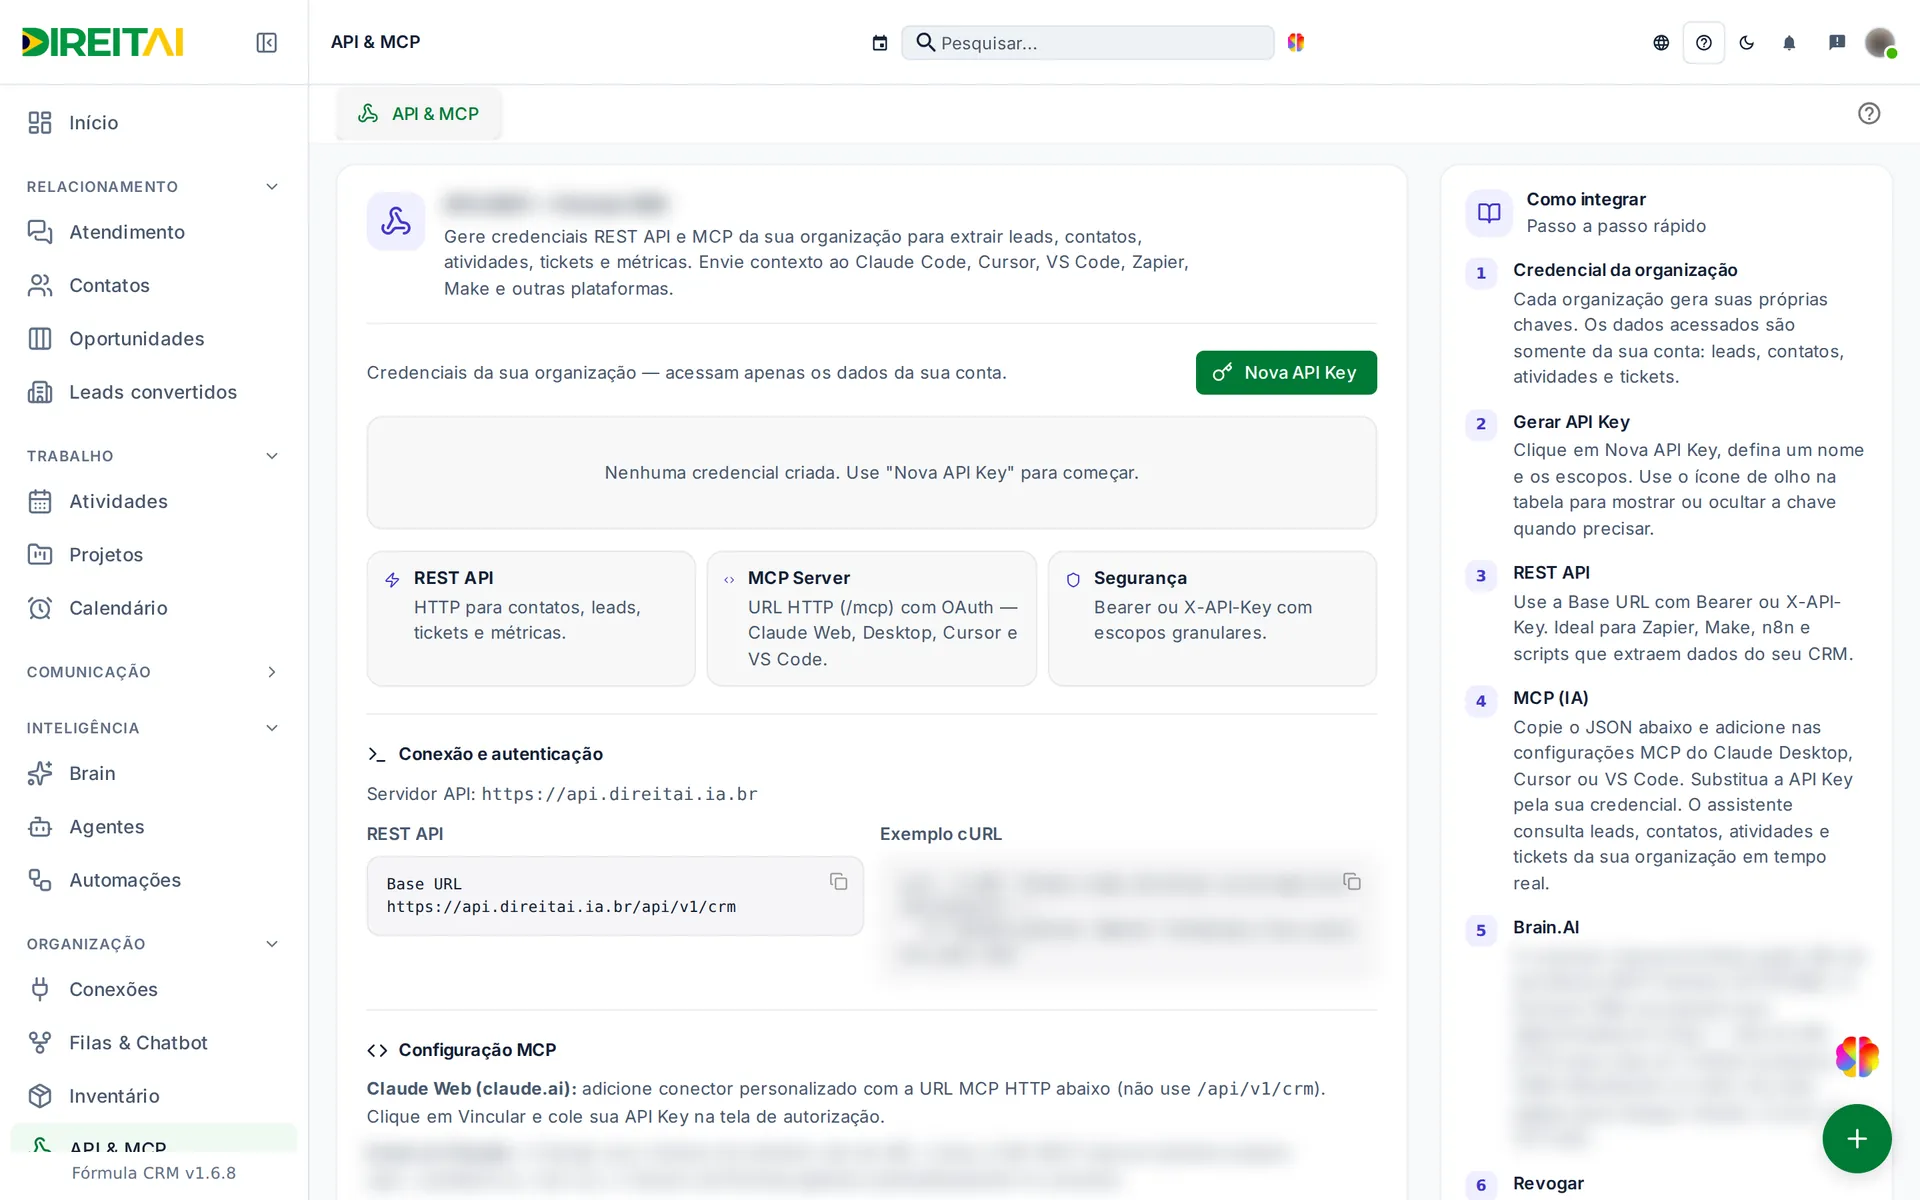The width and height of the screenshot is (1920, 1200).
Task: Open Agentes in the sidebar
Action: pos(154,827)
